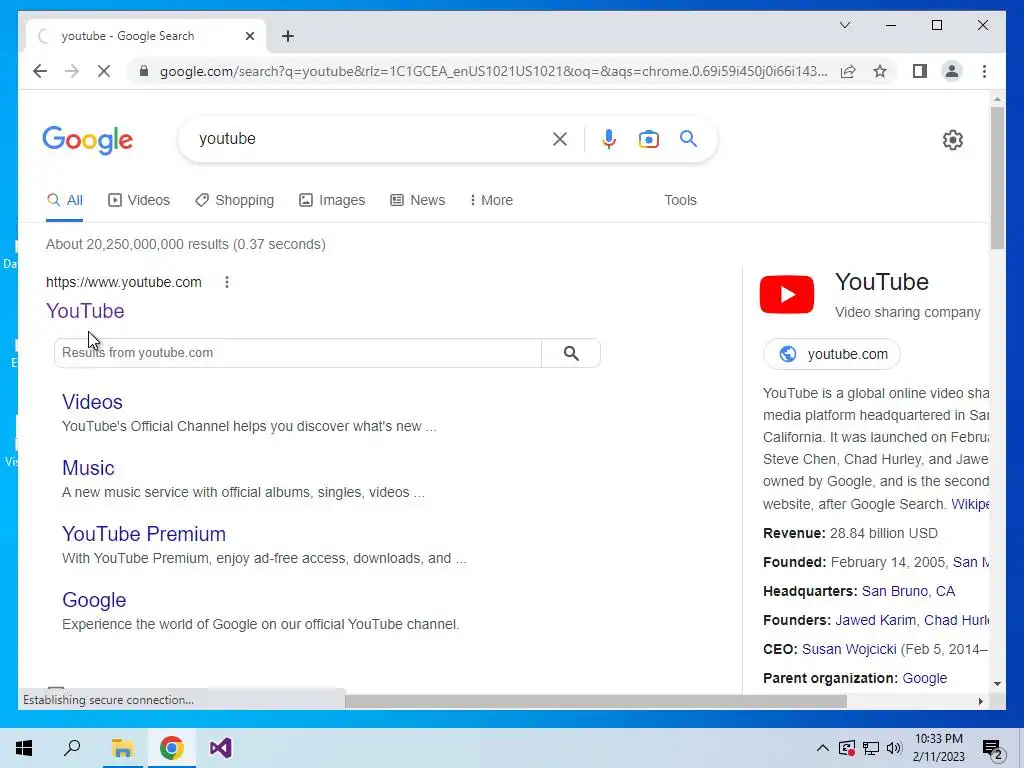Click the horizontal scrollbar thumb
The image size is (1024, 768).
[x=596, y=701]
